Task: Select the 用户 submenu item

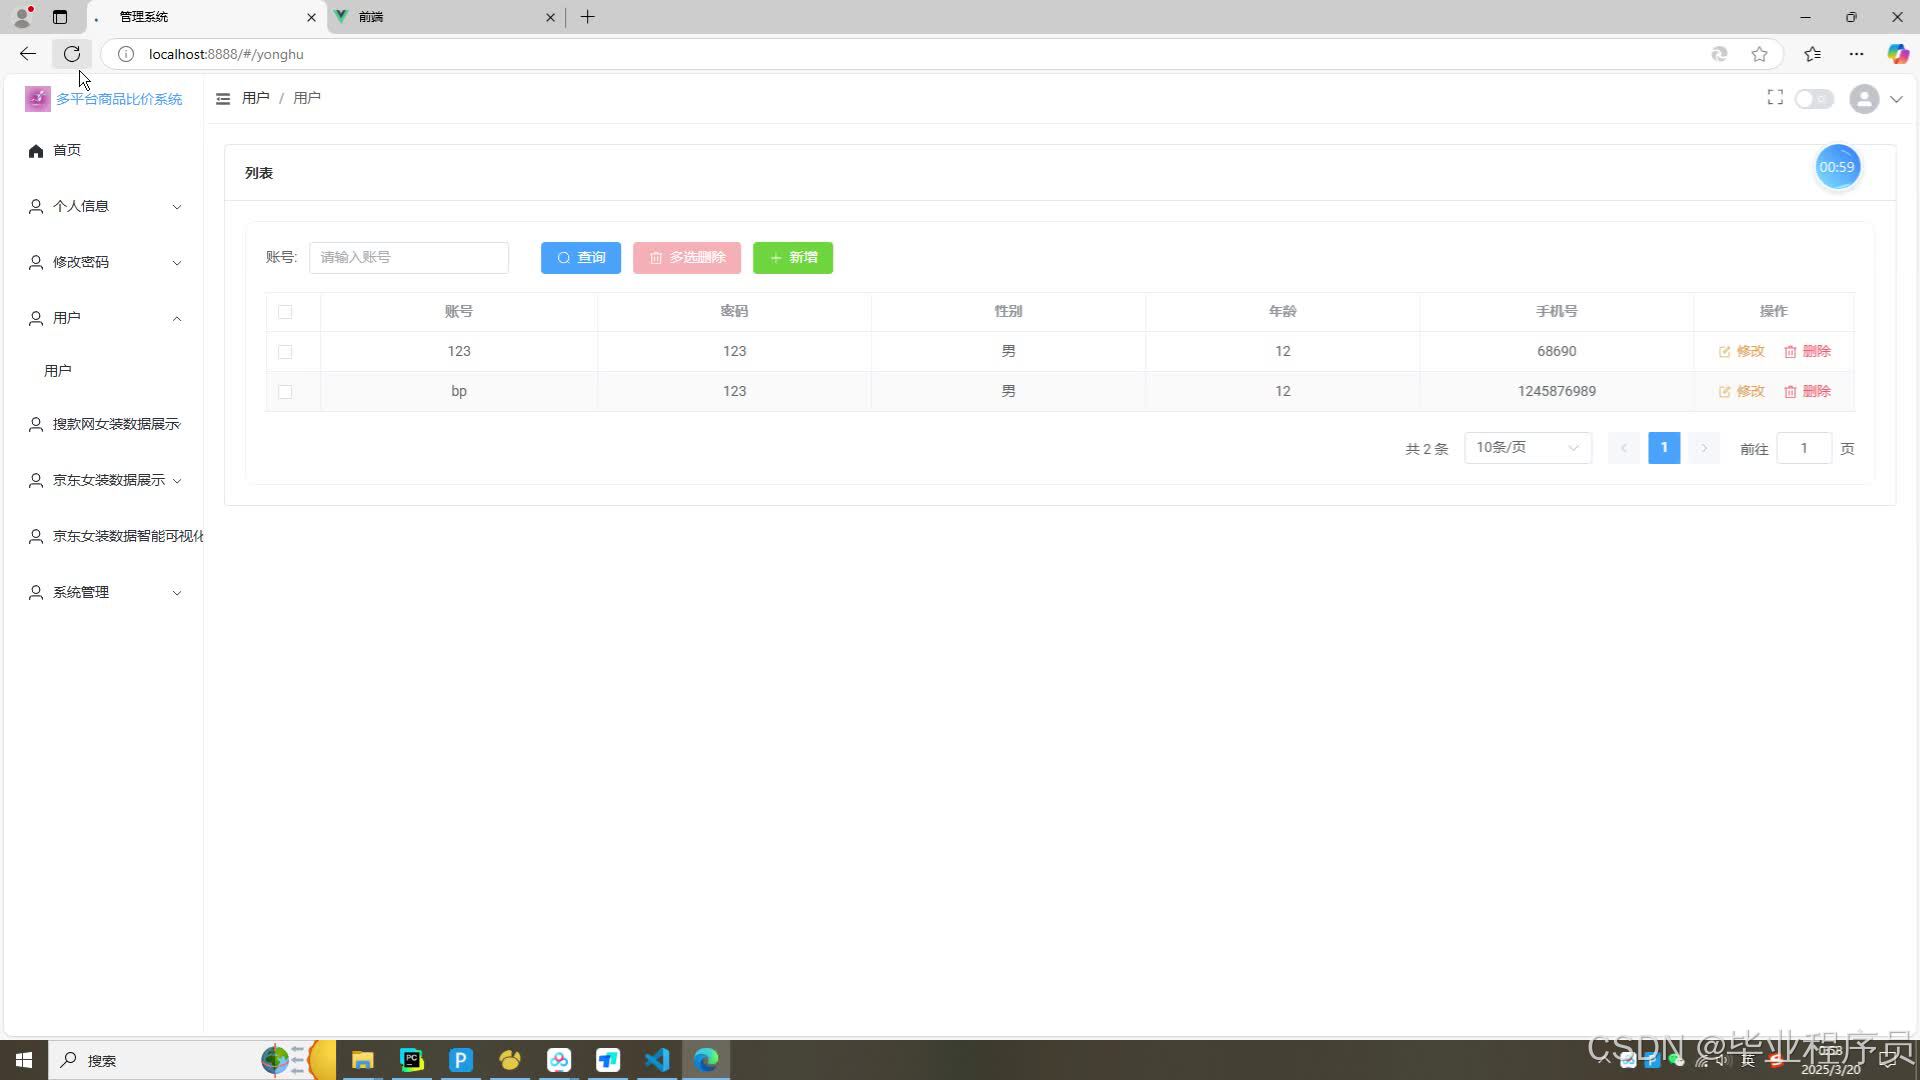Action: 58,371
